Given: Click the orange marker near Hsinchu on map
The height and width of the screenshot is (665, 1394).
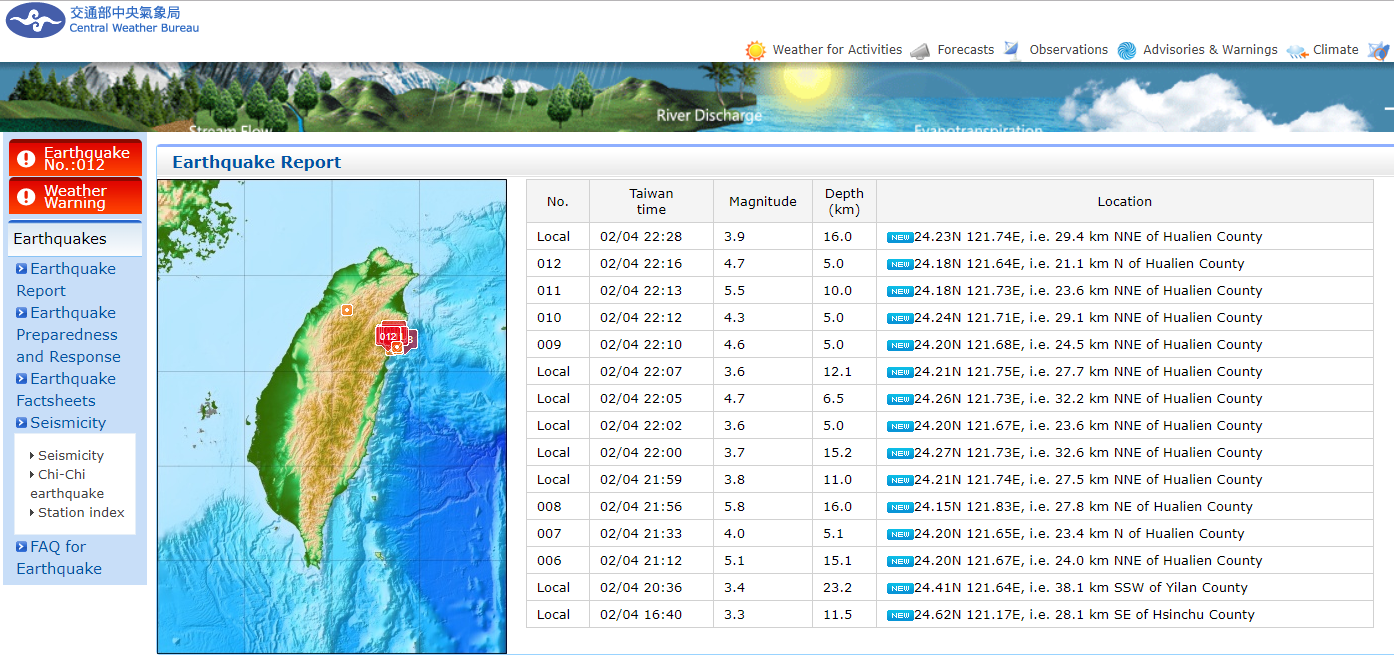Looking at the screenshot, I should [x=347, y=310].
